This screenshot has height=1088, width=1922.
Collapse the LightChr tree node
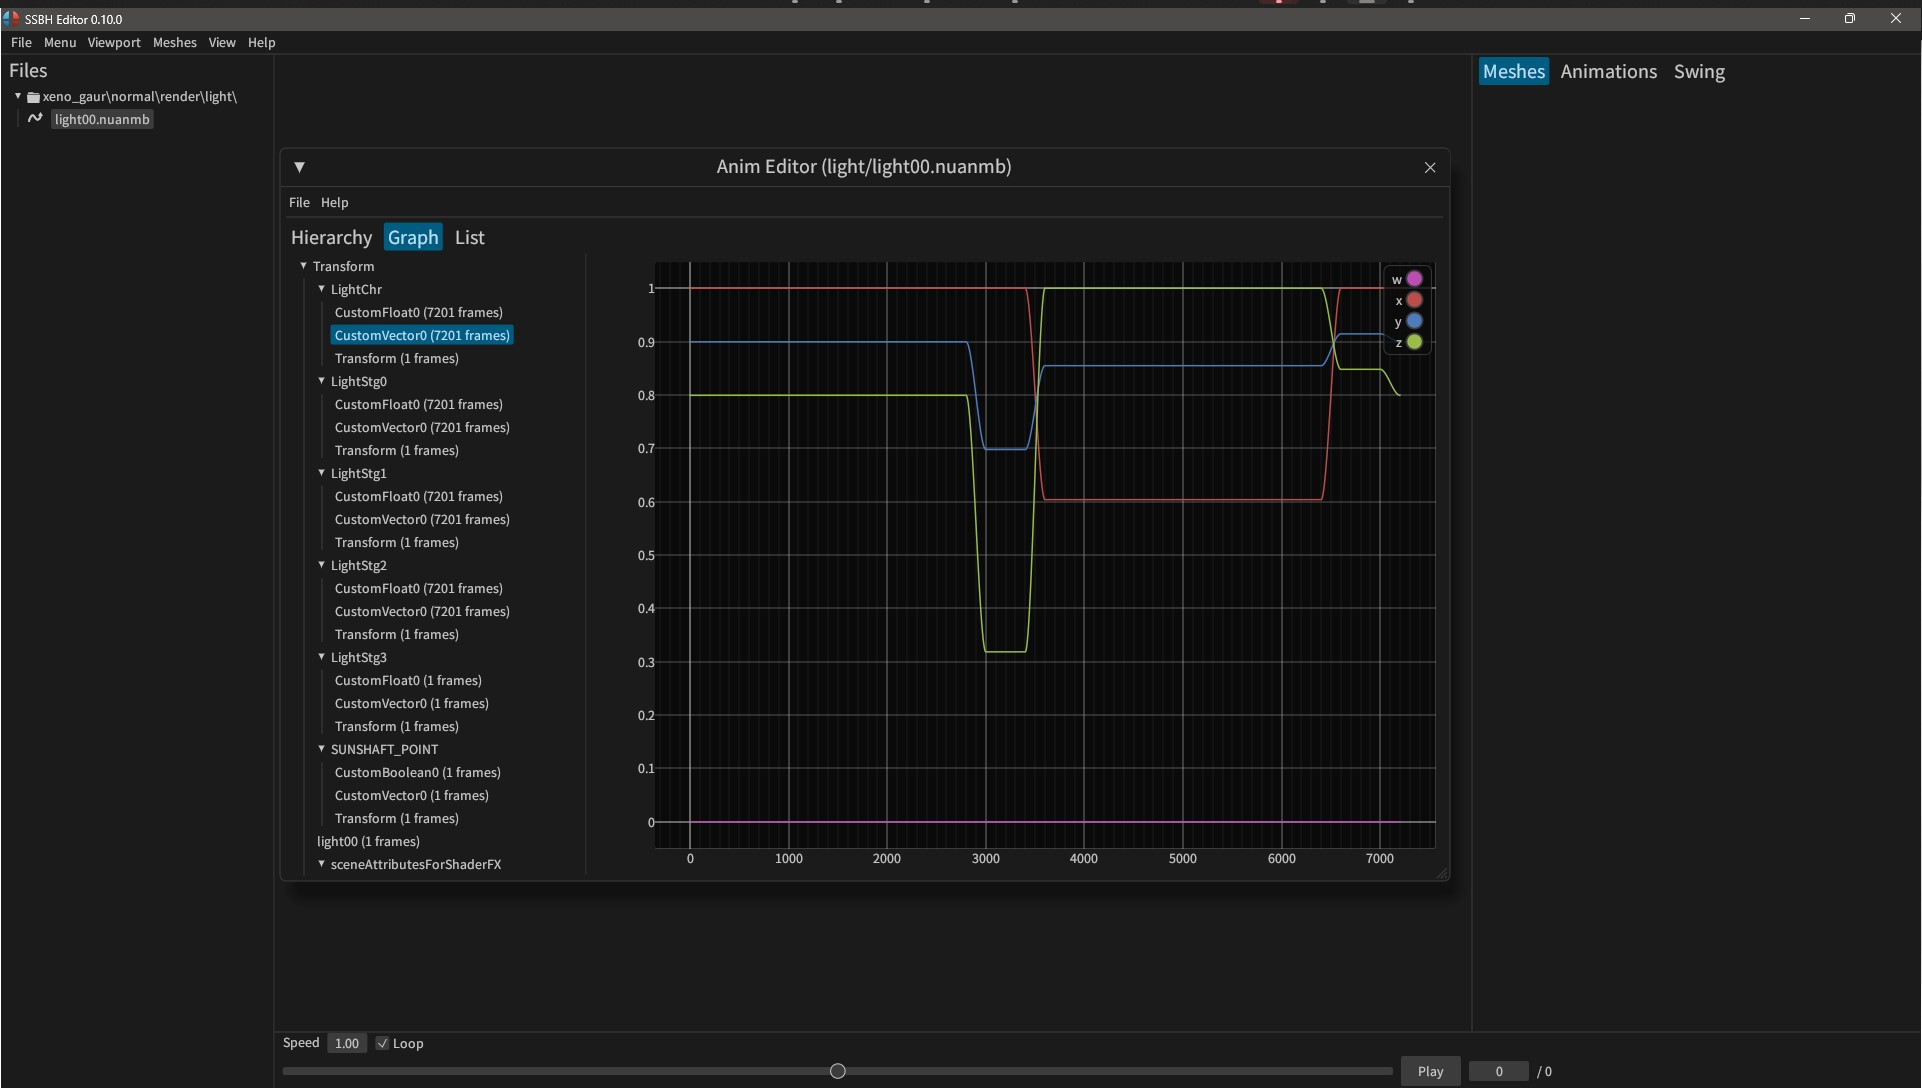coord(322,289)
